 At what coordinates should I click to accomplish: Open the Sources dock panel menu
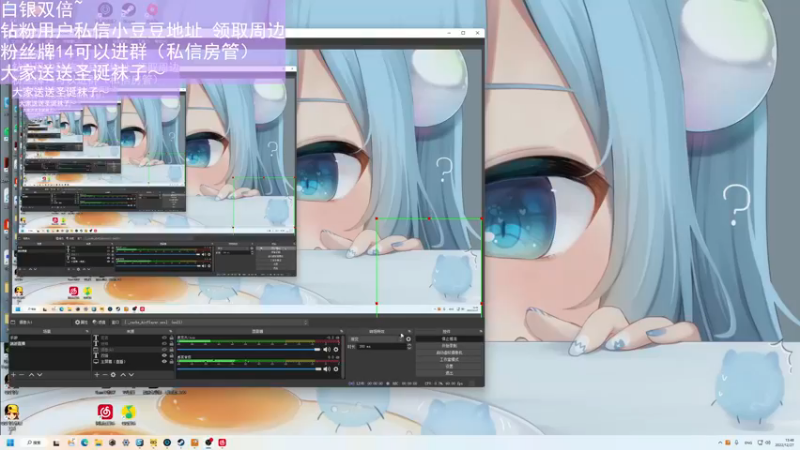(171, 332)
